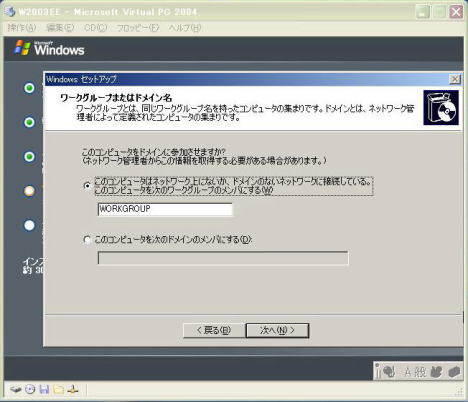The width and height of the screenshot is (468, 402).
Task: Click the IME language bar left handle
Action: (x=378, y=371)
